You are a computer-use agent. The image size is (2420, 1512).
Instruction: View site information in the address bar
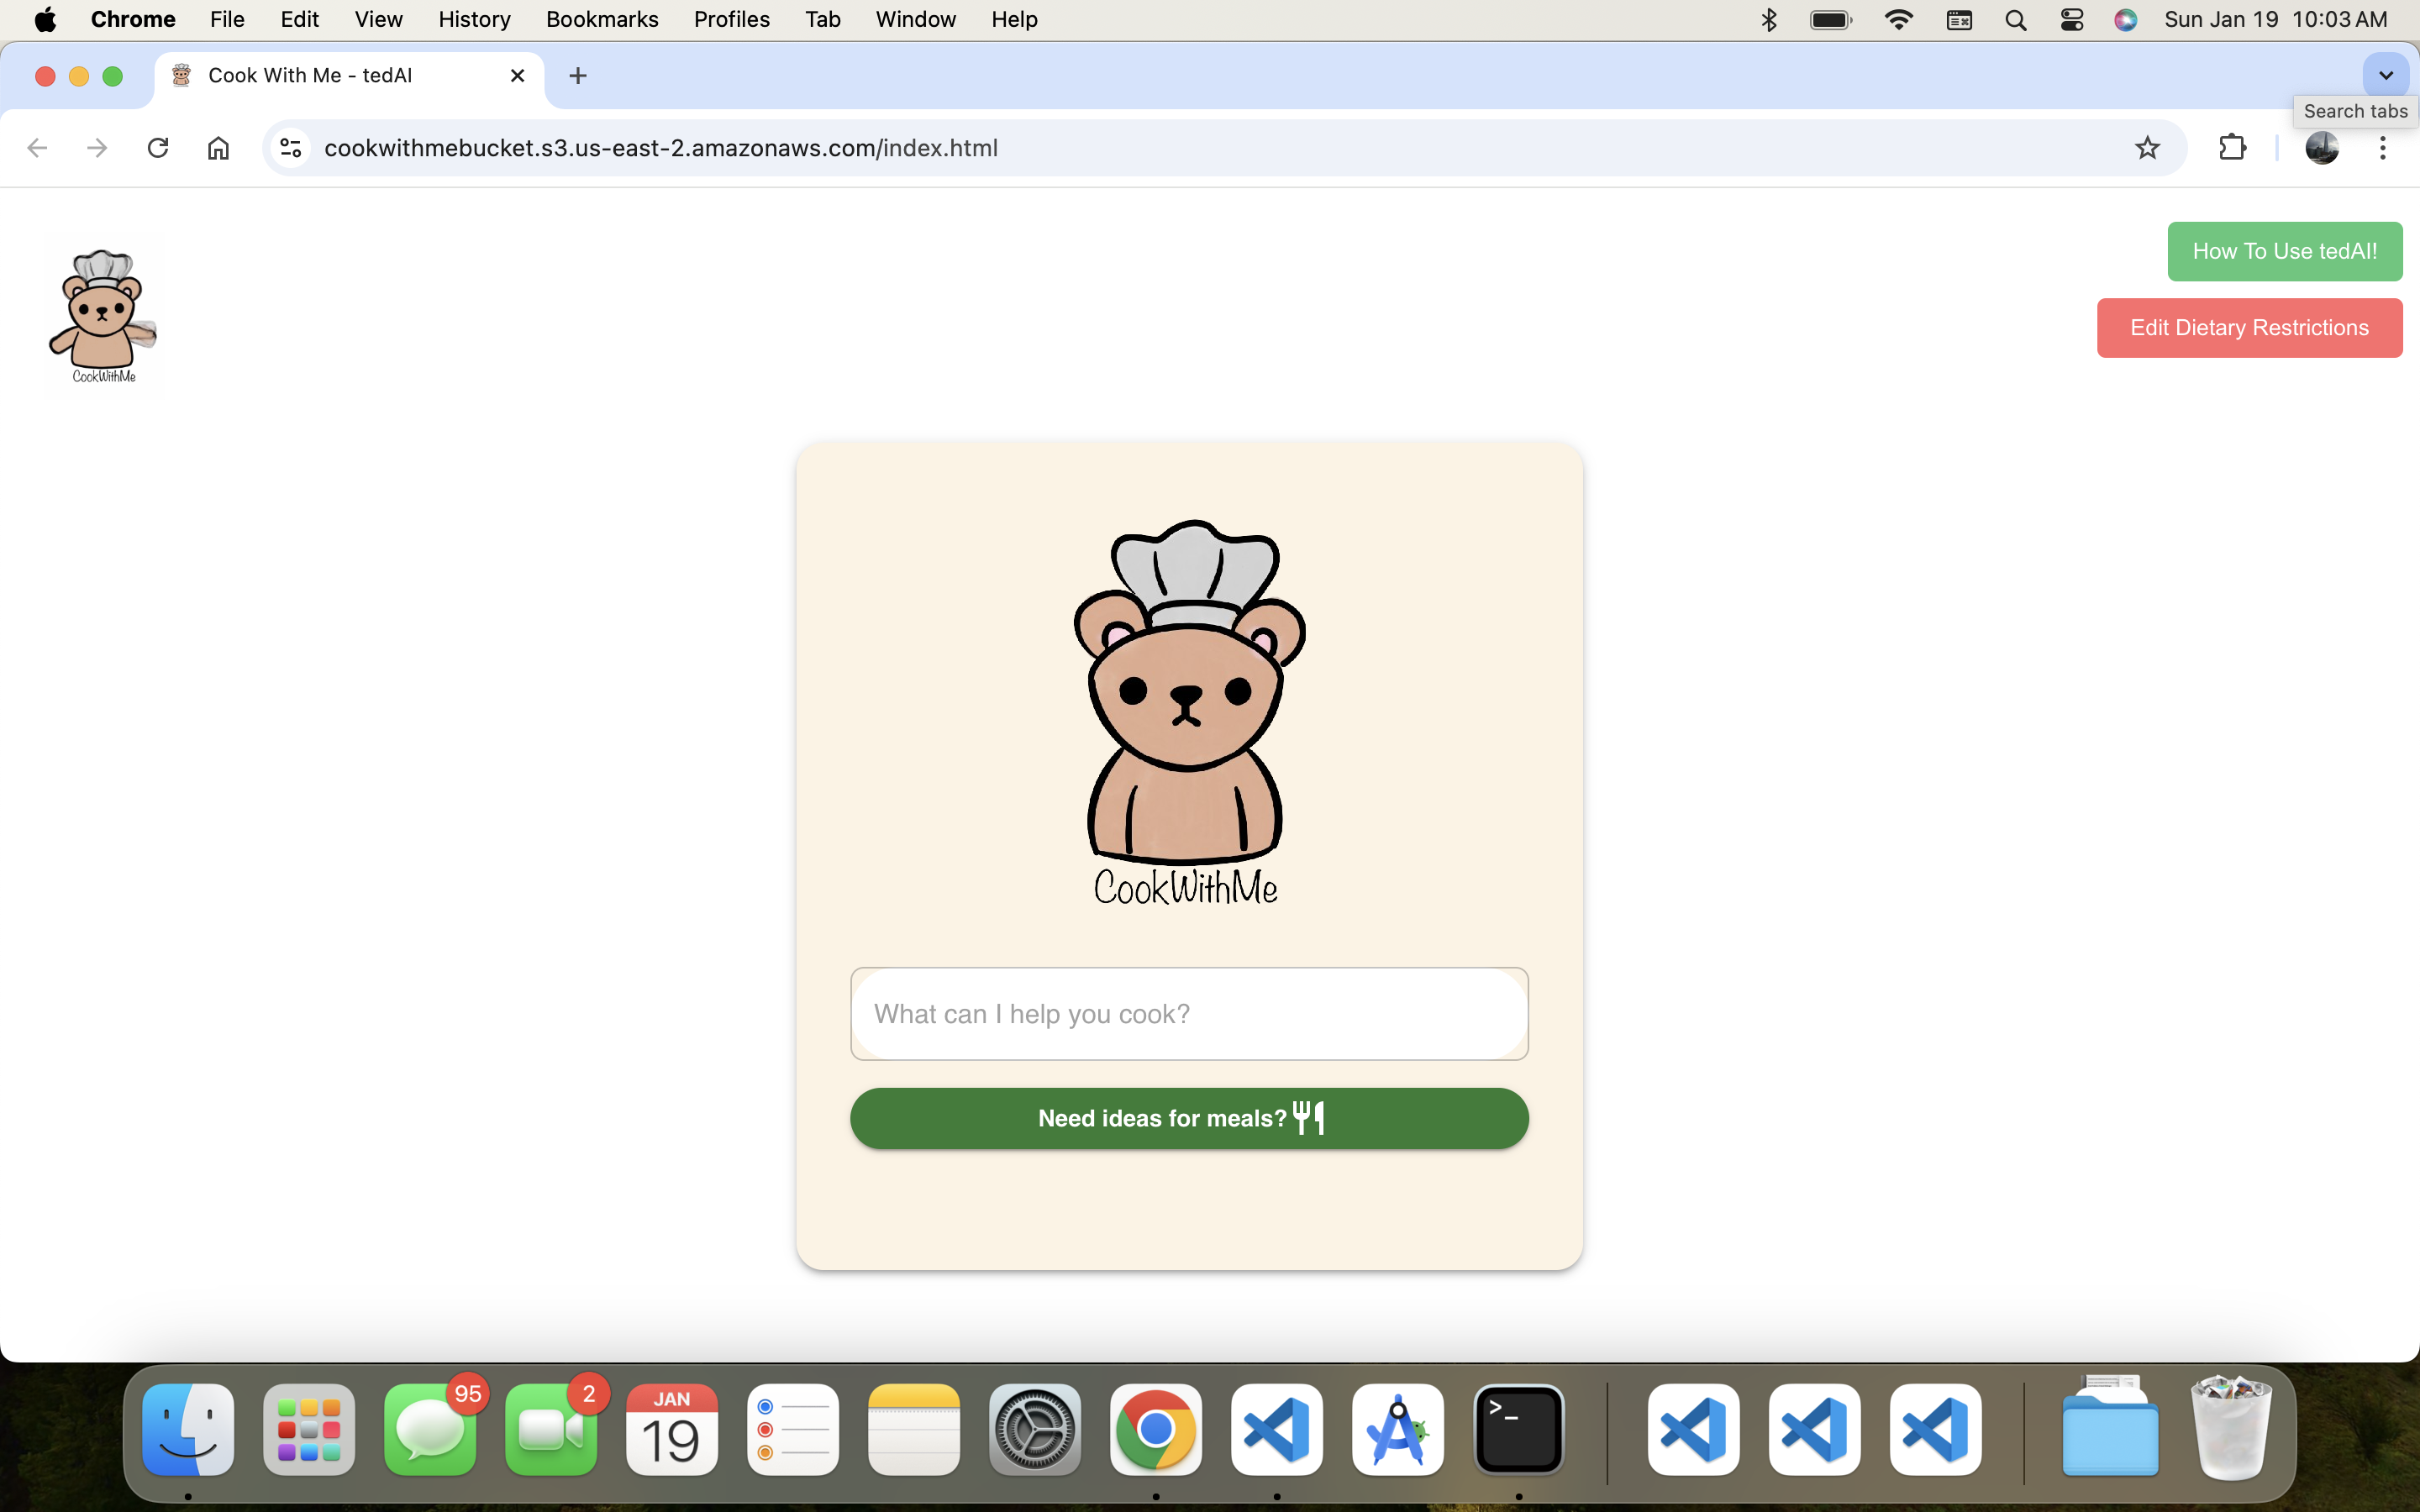[x=289, y=147]
